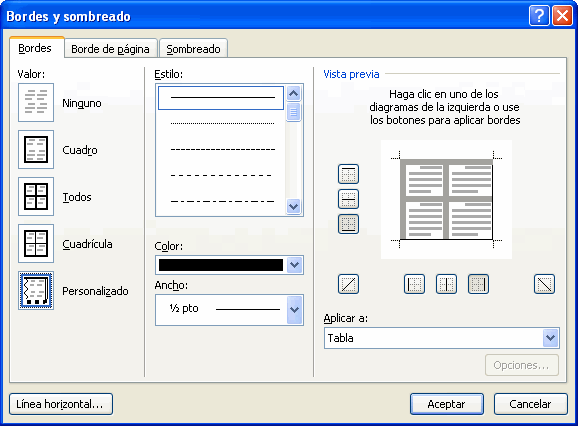Click the style list scrollbar thumb
Screen dimensions: 578x426
(293, 112)
